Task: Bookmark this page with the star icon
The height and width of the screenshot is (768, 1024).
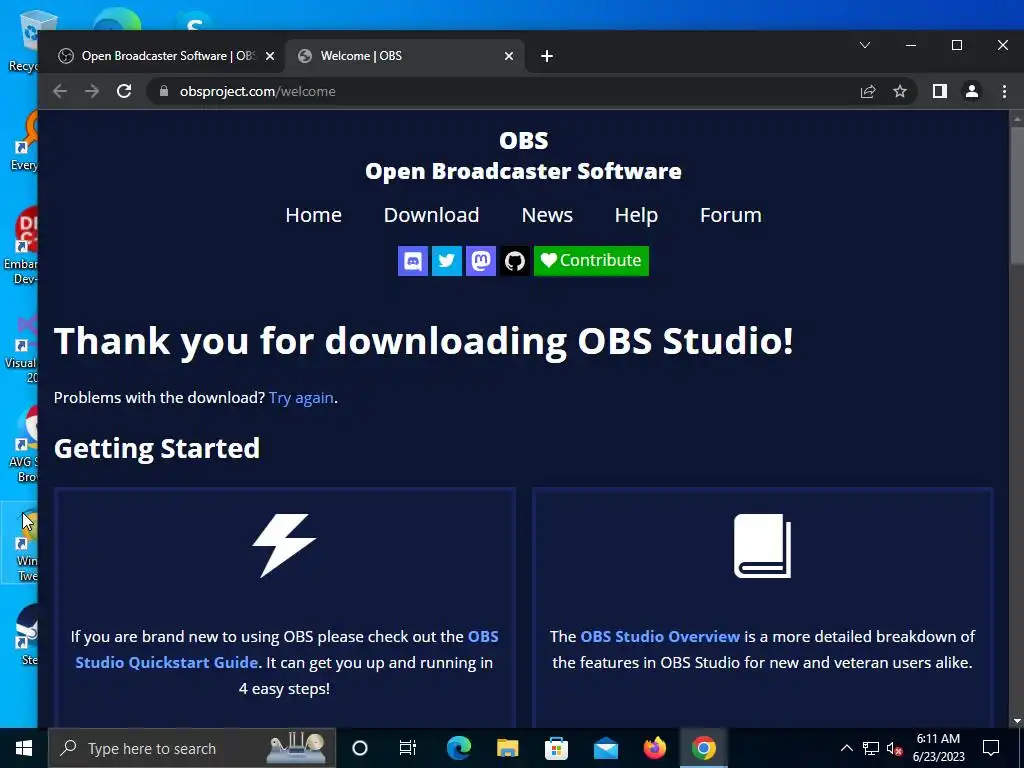Action: pos(900,91)
